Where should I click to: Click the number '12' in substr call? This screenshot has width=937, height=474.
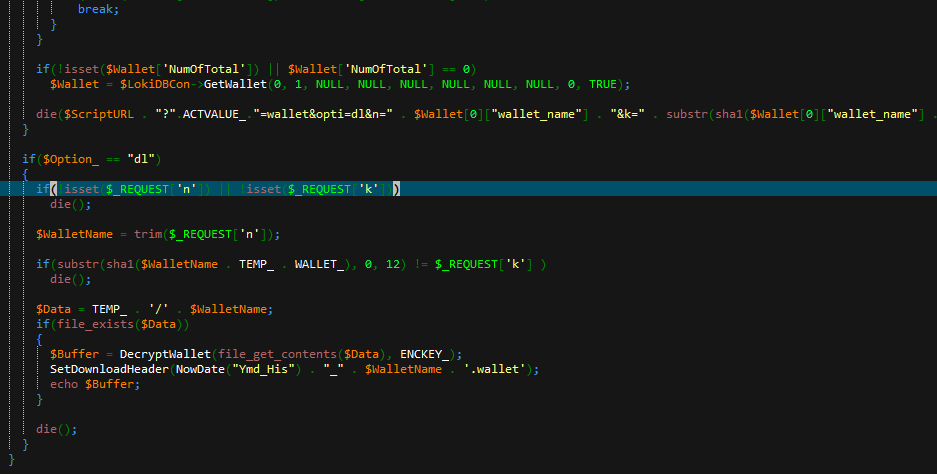coord(393,264)
